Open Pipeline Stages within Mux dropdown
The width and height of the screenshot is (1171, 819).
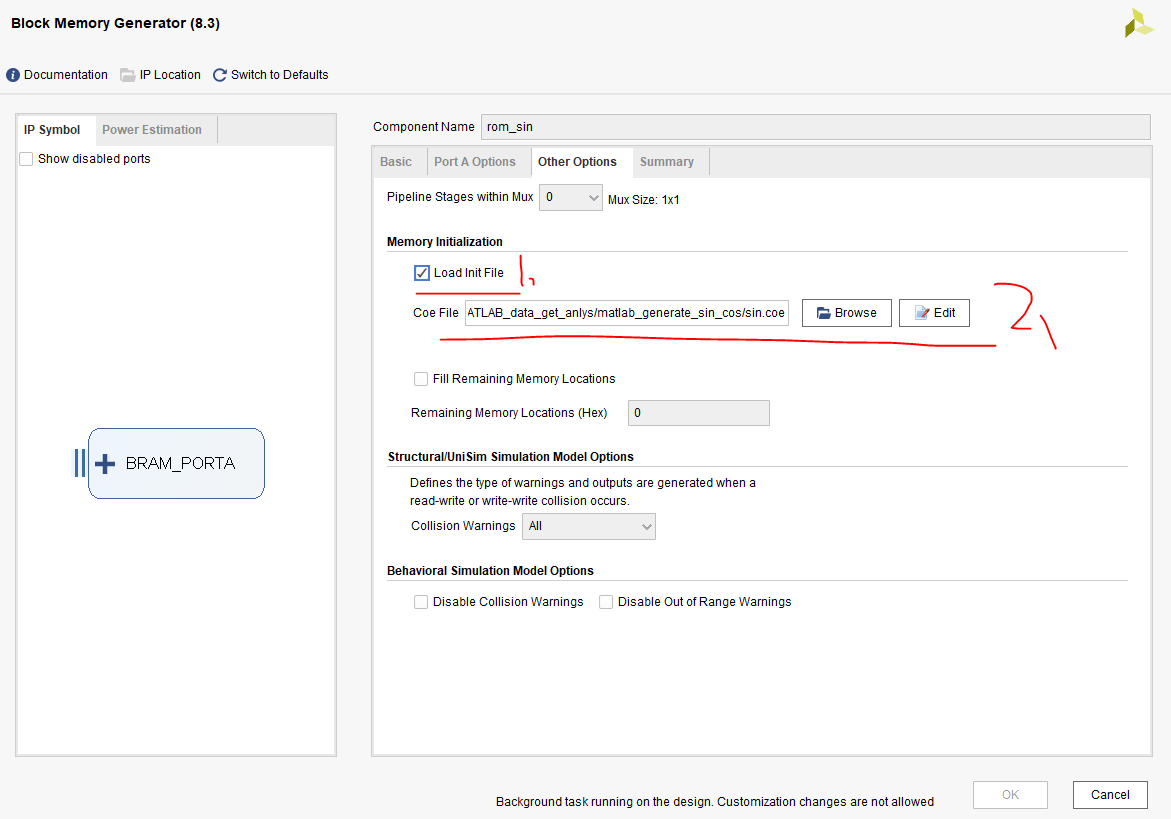point(570,198)
